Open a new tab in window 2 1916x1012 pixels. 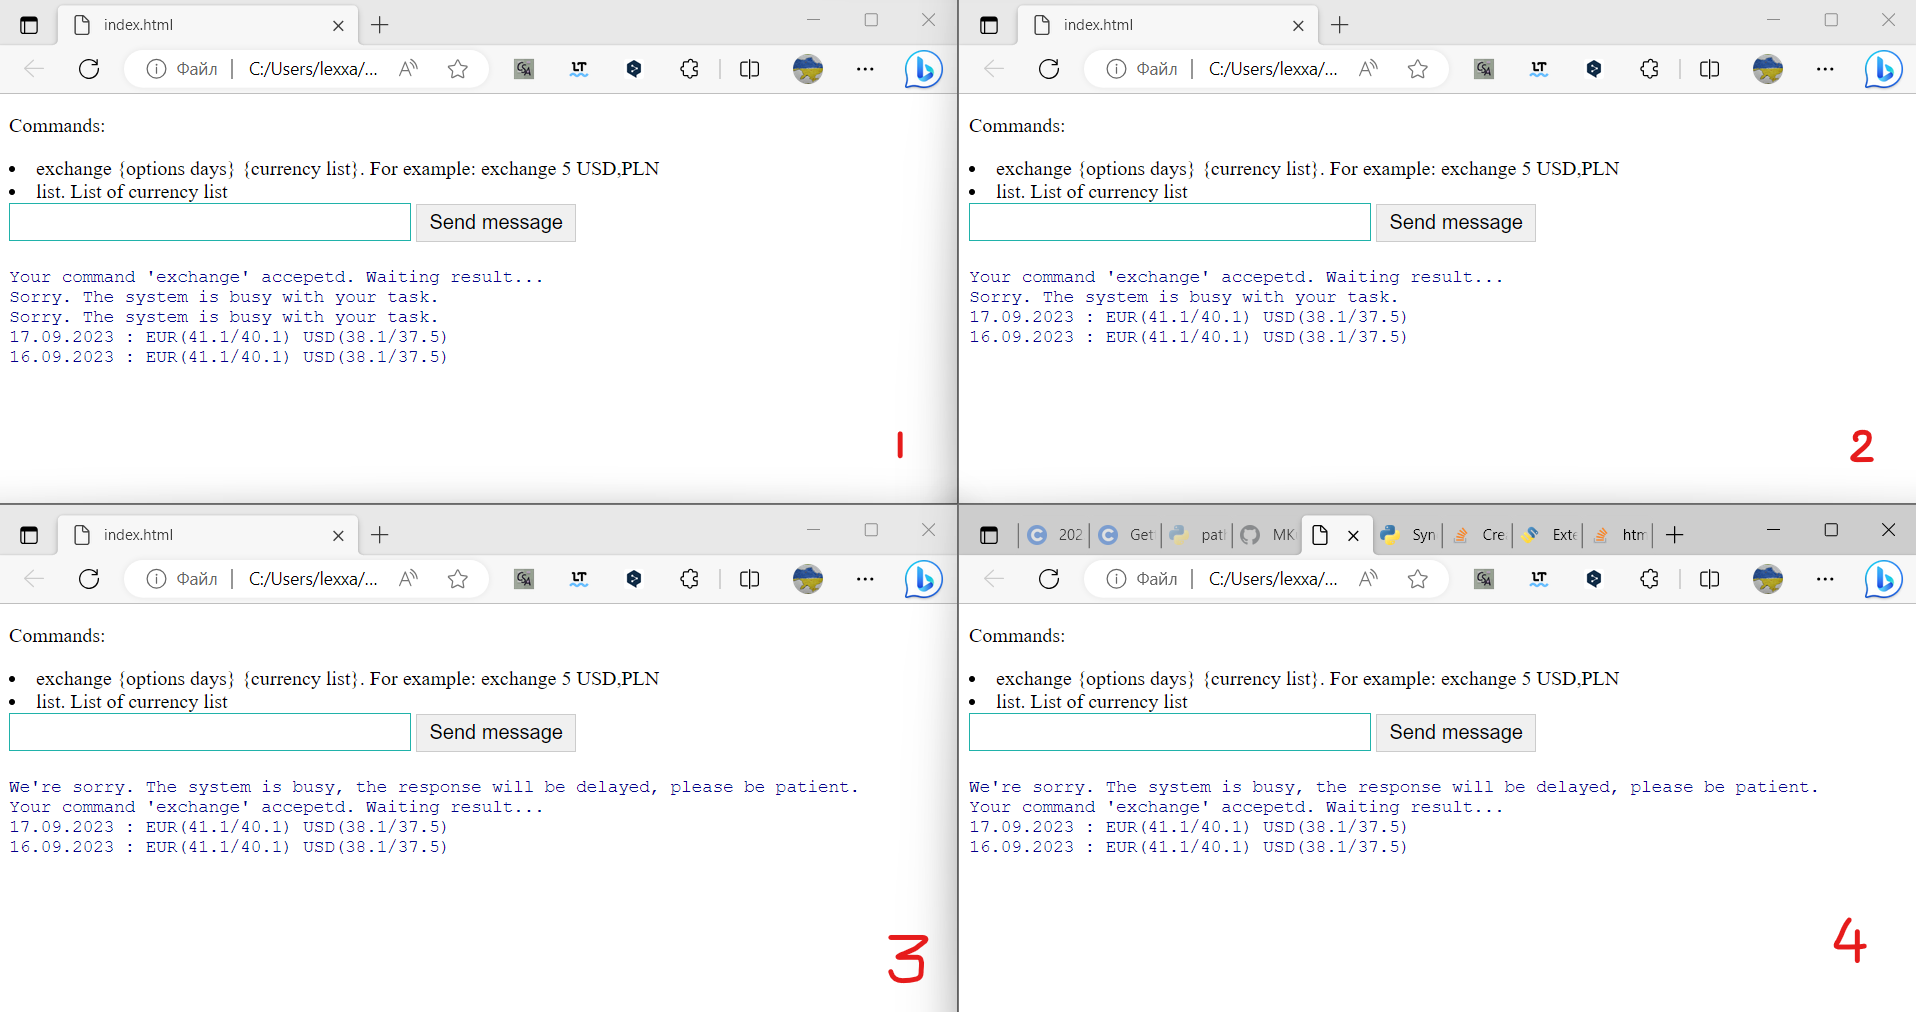click(1340, 25)
